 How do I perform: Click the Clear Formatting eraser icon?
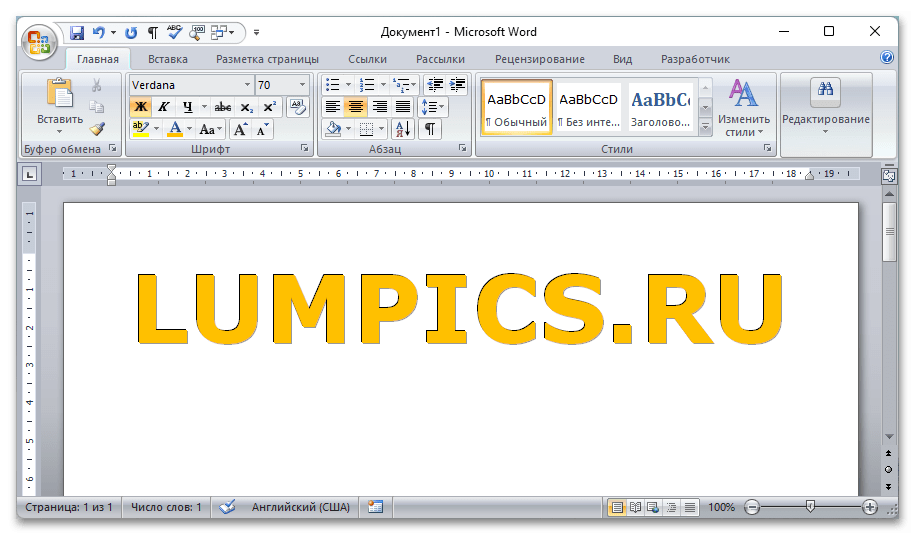pyautogui.click(x=298, y=106)
